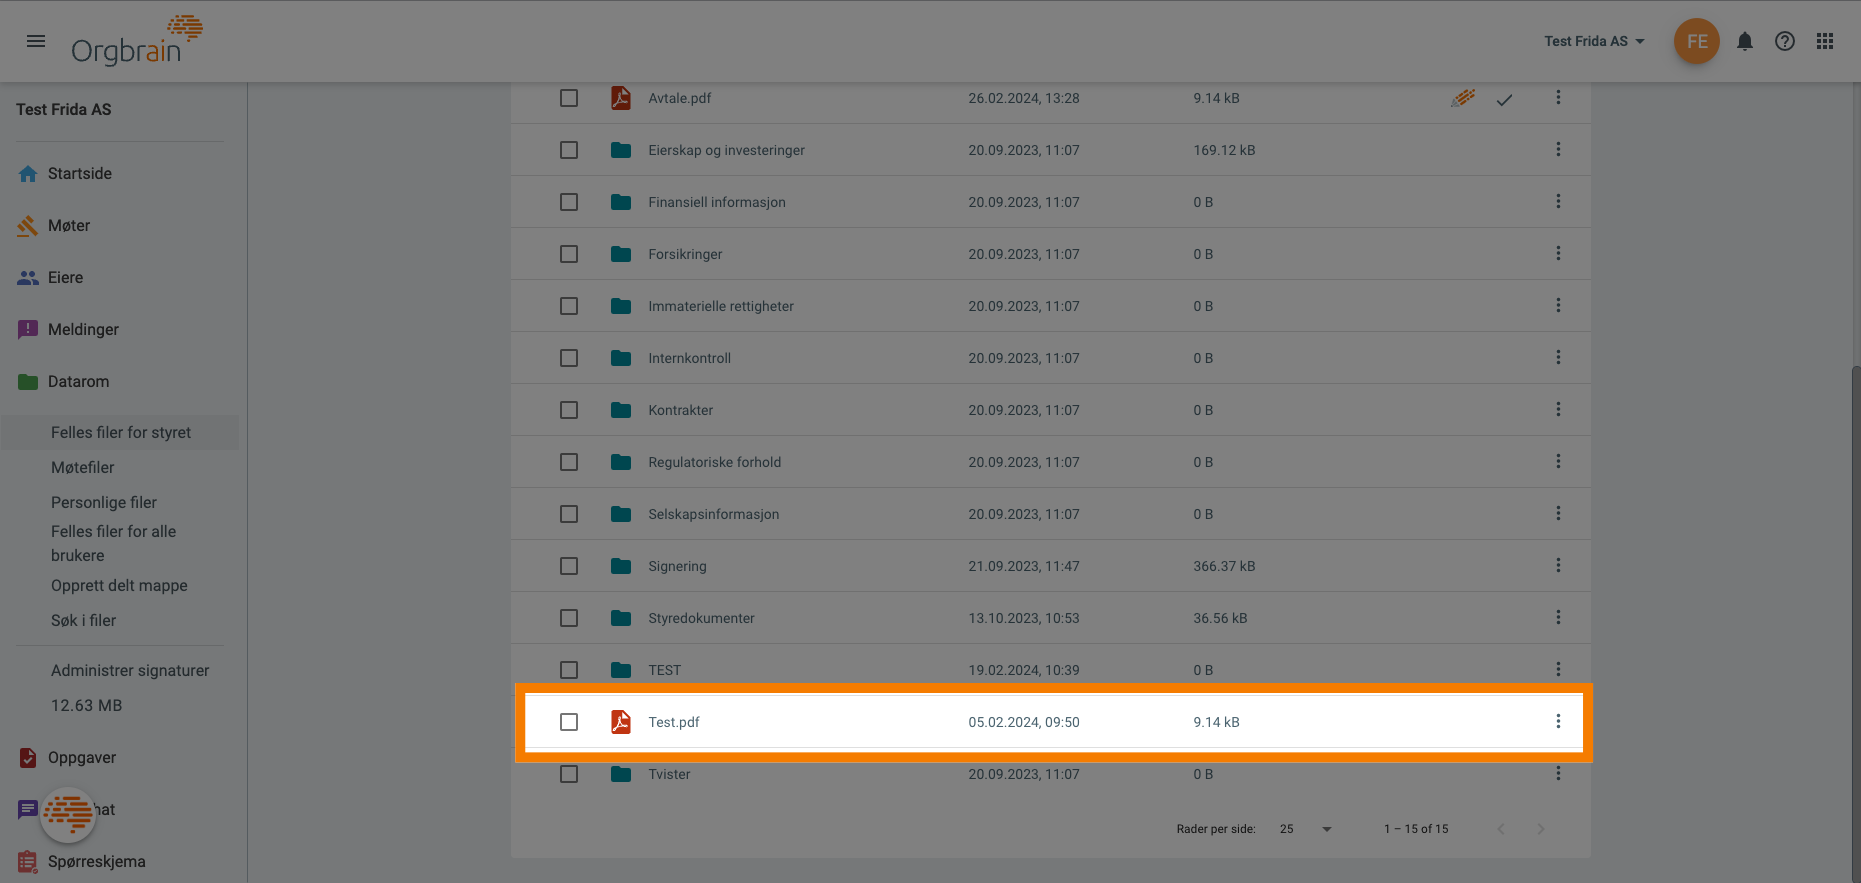Open the help question mark icon
Screen dimensions: 1861x883
[1785, 41]
